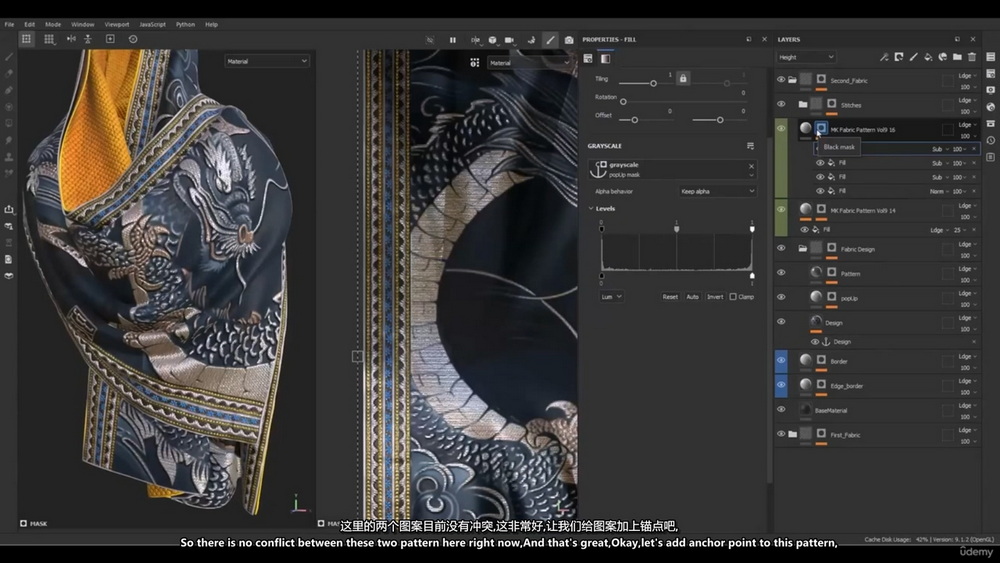Open the Viewport menu
Image resolution: width=1000 pixels, height=563 pixels.
coord(117,24)
